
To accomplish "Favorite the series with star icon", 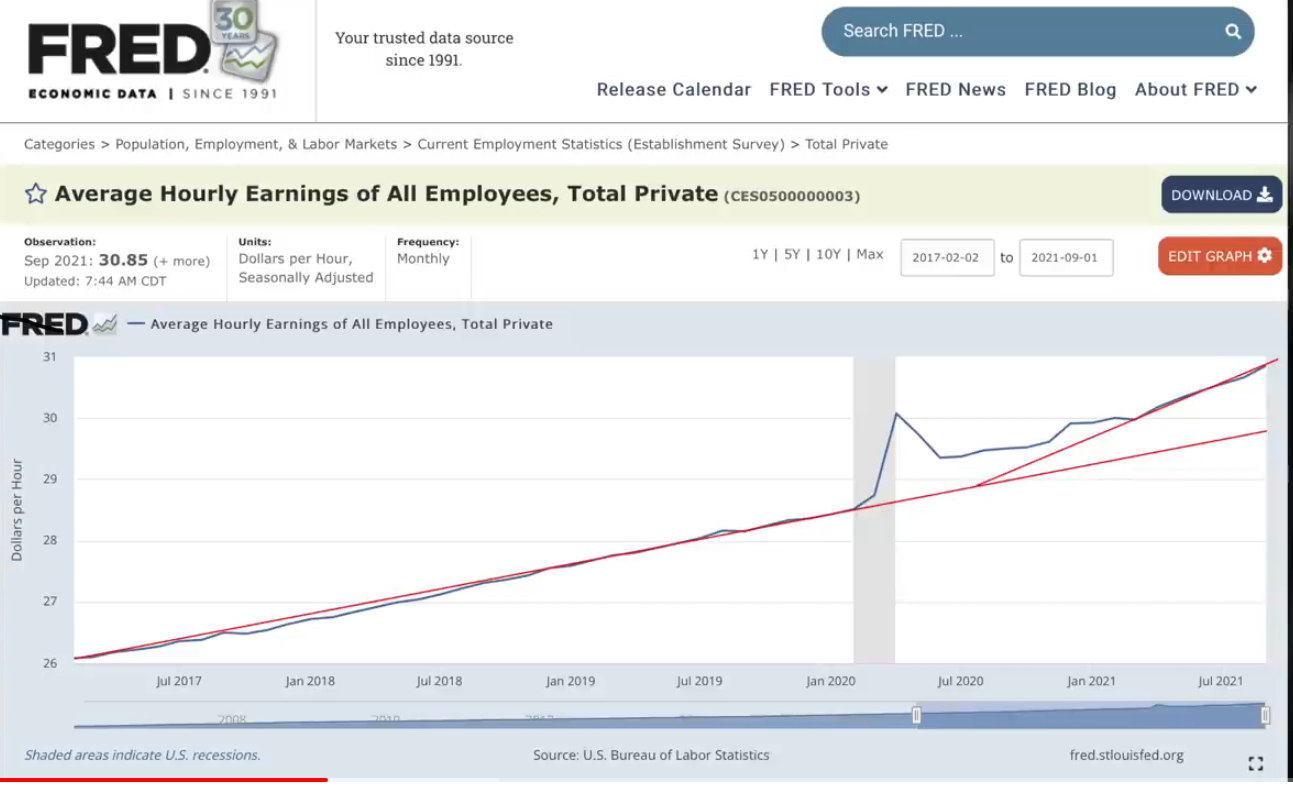I will click(36, 194).
